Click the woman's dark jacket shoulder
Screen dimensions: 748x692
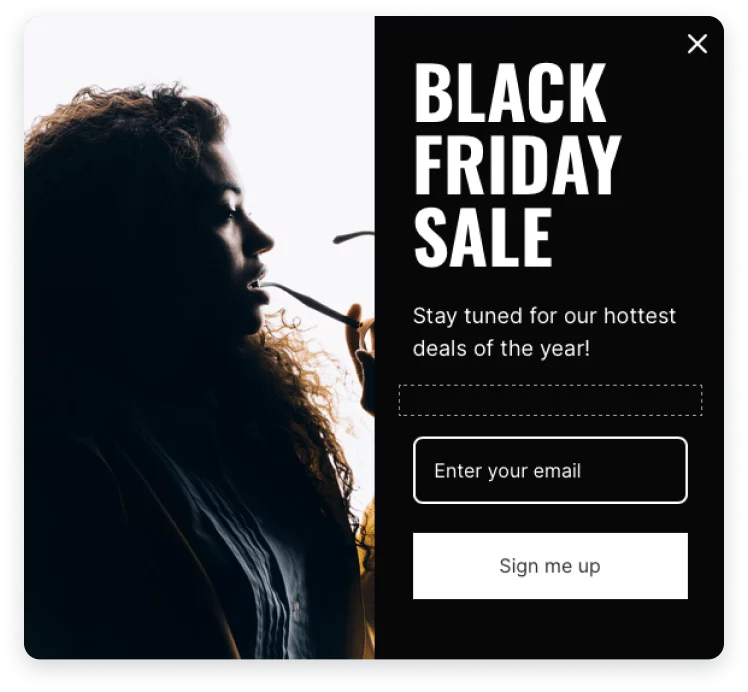(95, 525)
